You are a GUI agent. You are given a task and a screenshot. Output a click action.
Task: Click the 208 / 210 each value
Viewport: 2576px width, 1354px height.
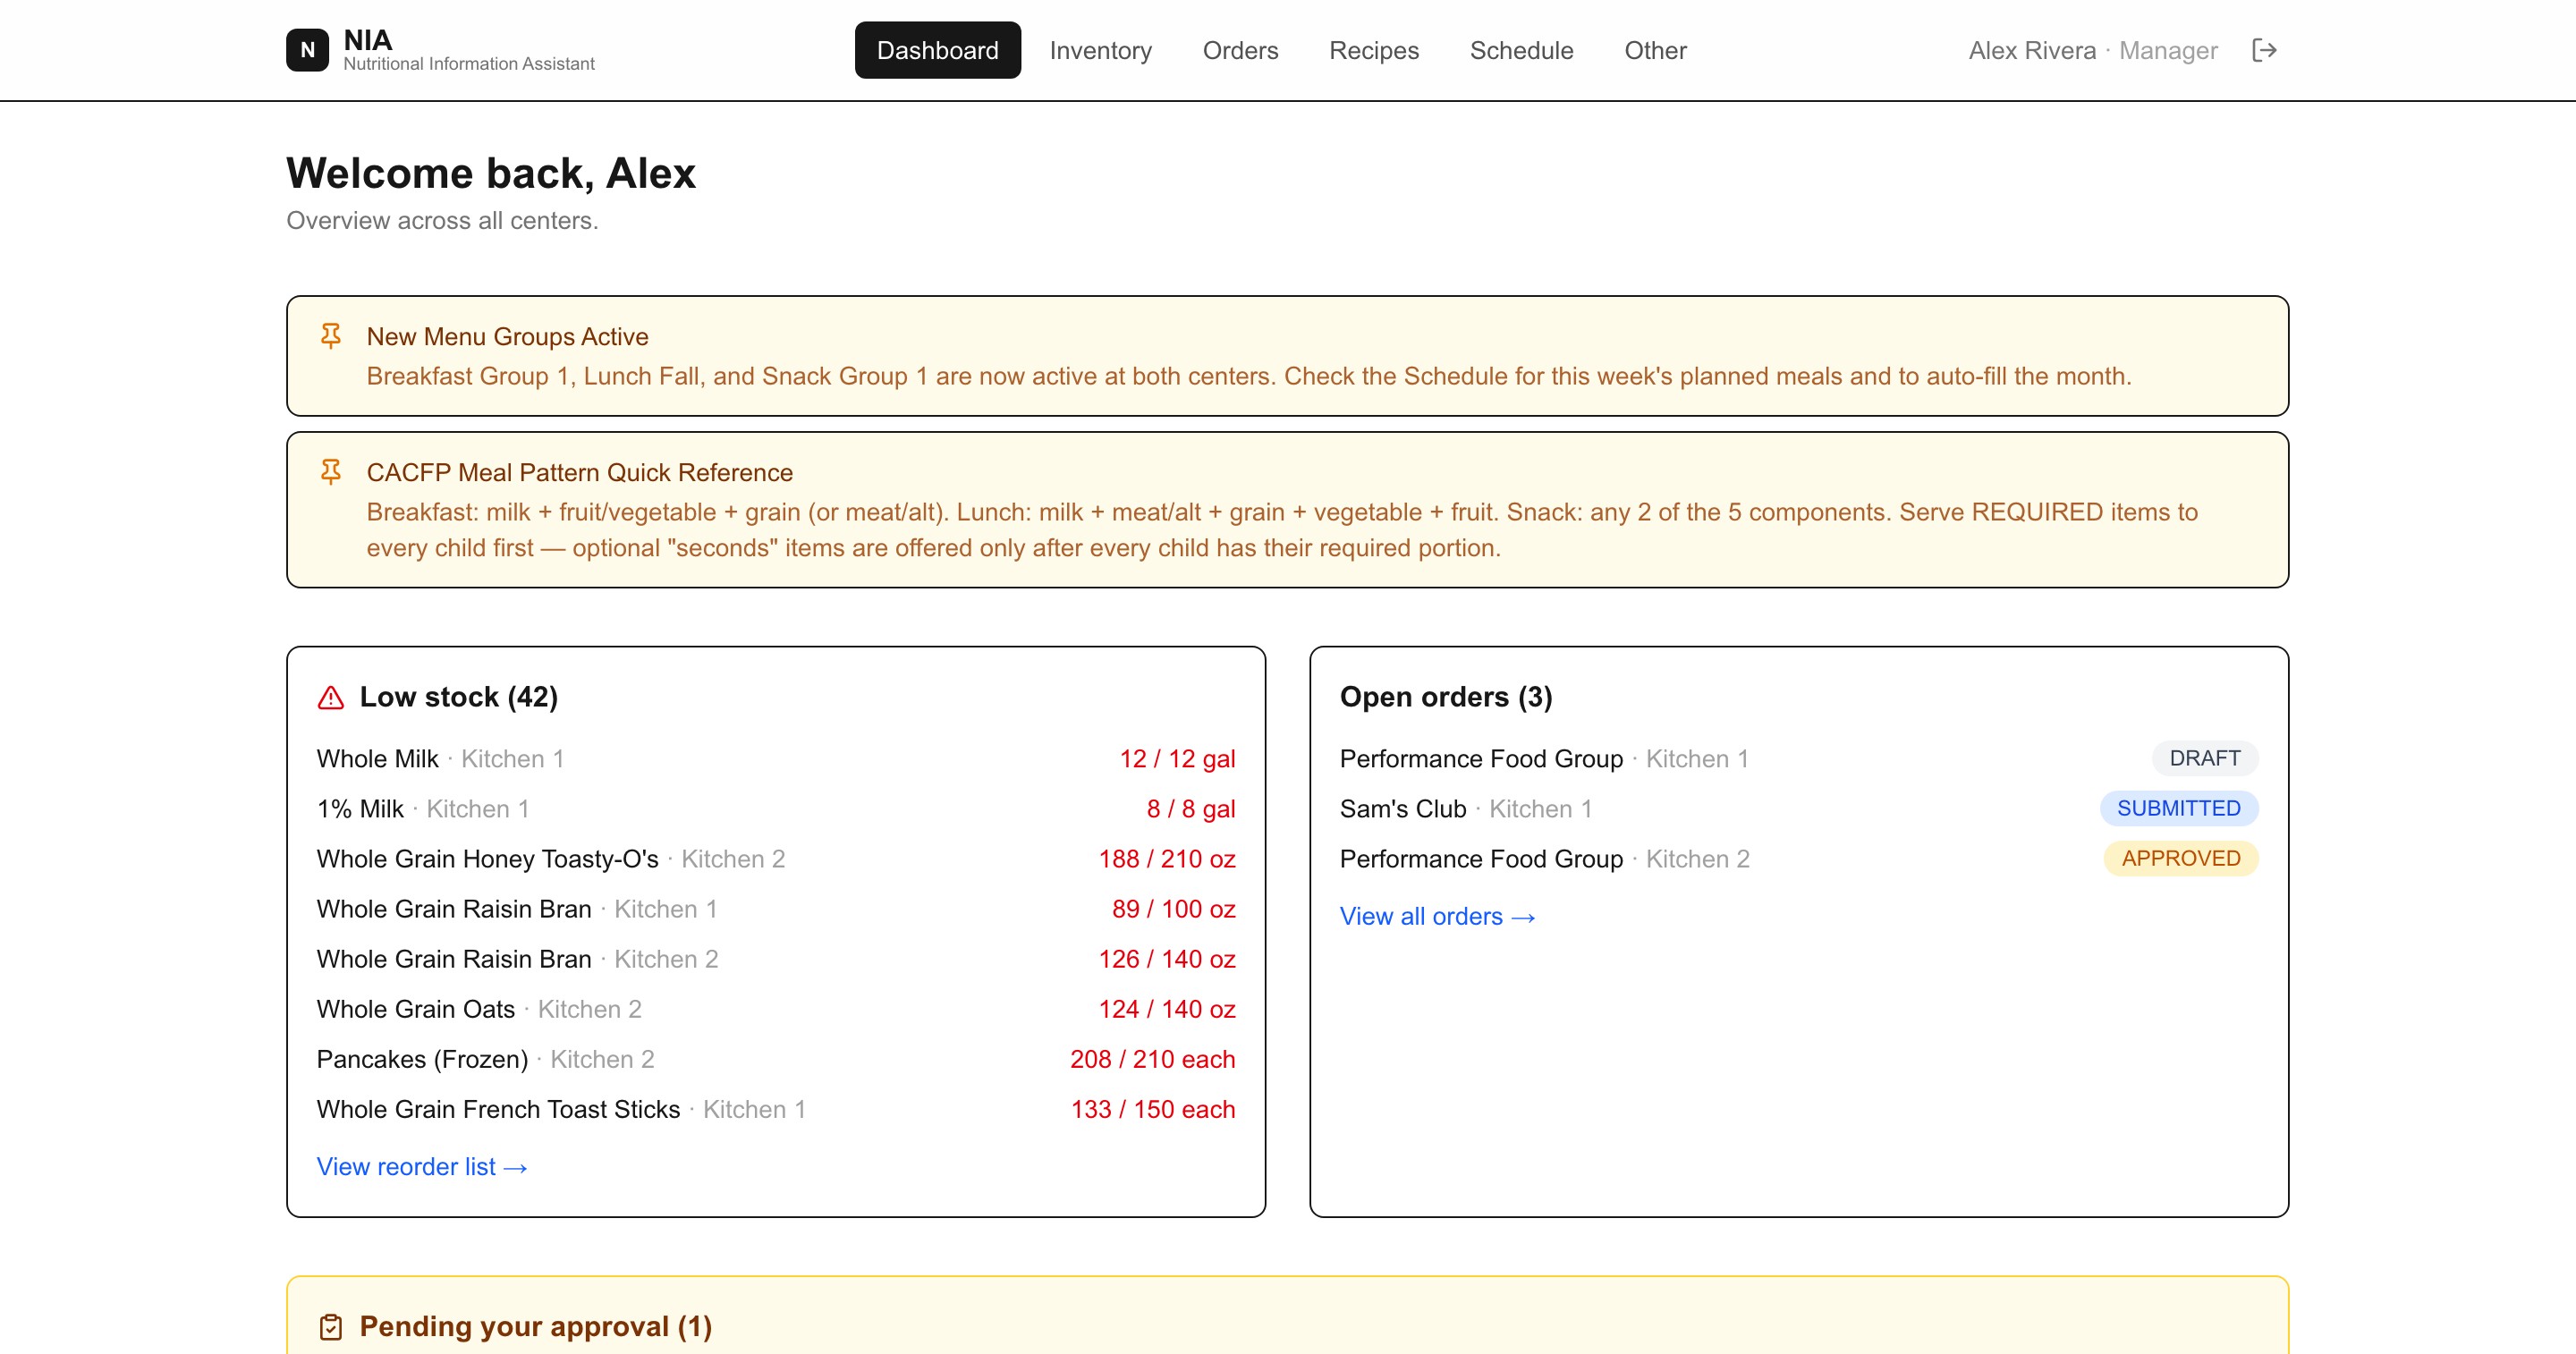[x=1153, y=1059]
